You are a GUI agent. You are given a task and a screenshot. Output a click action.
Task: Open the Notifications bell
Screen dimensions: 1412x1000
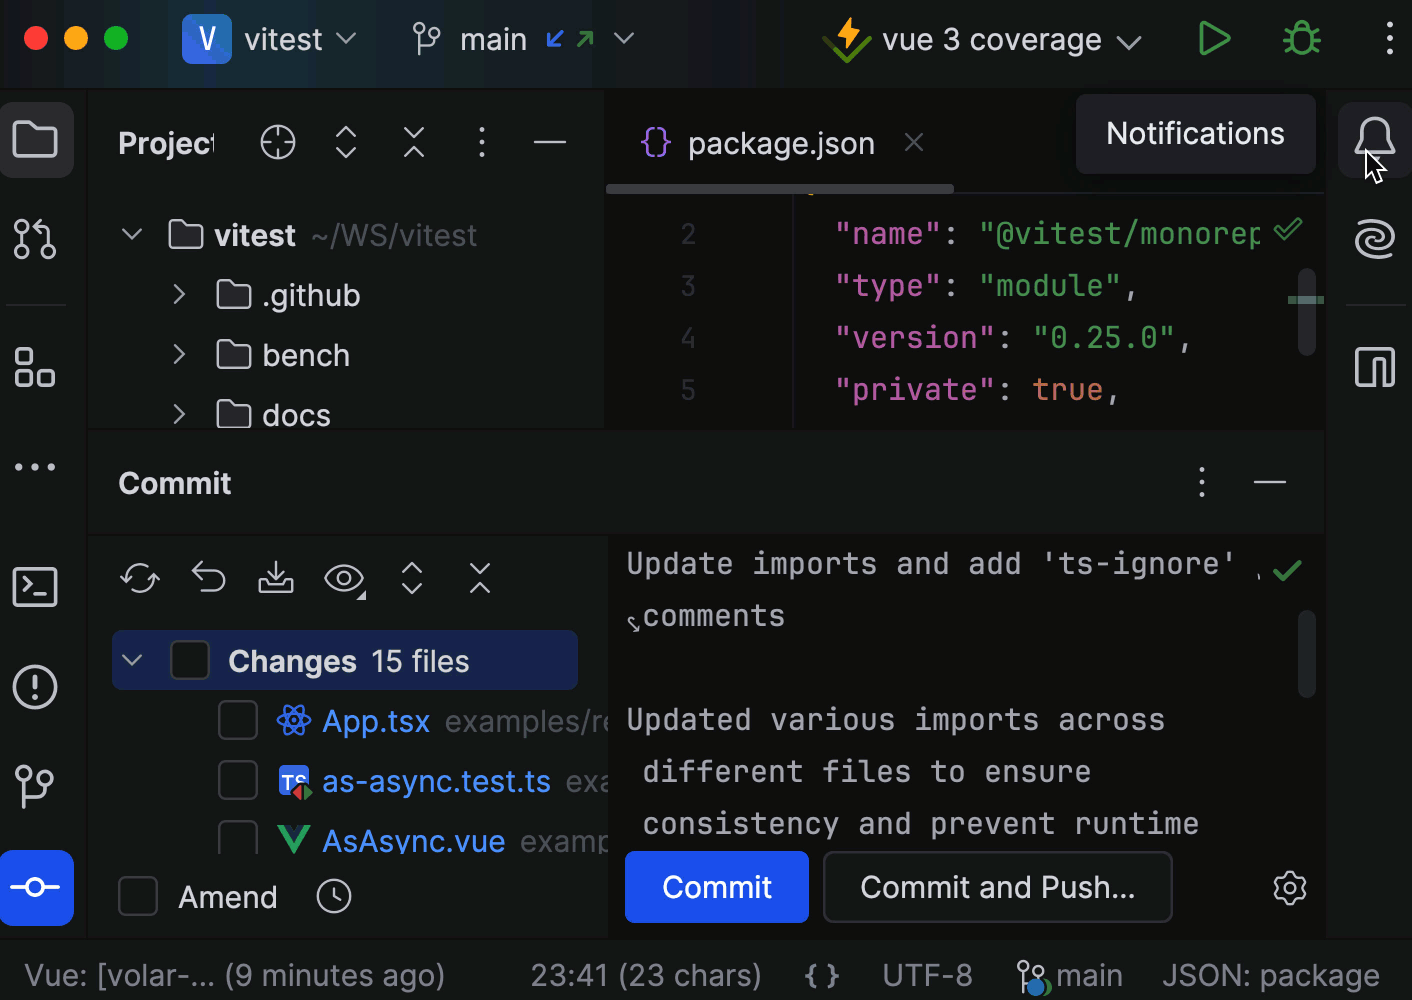pyautogui.click(x=1374, y=139)
